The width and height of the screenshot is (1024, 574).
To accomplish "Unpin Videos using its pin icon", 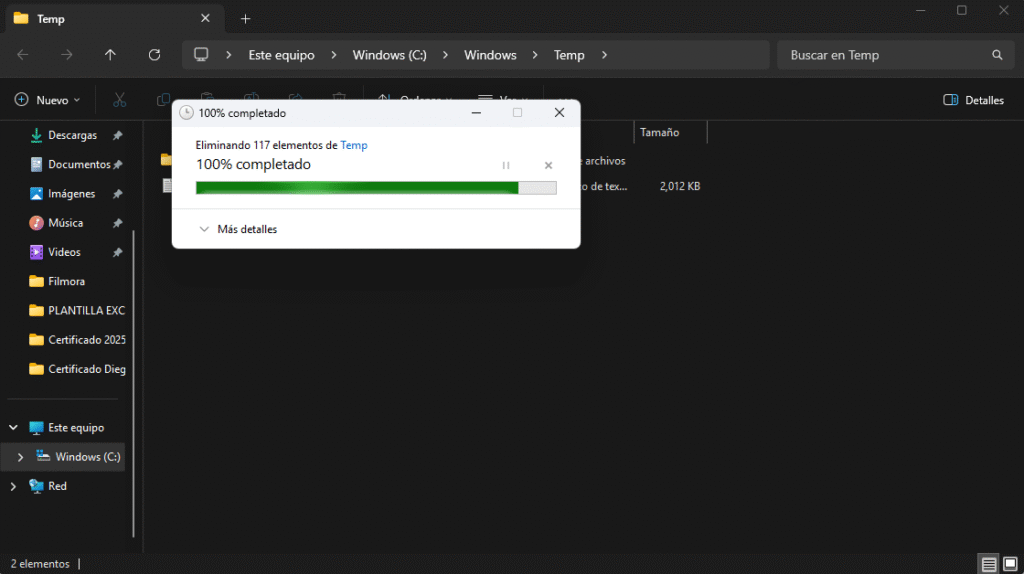I will coord(118,252).
